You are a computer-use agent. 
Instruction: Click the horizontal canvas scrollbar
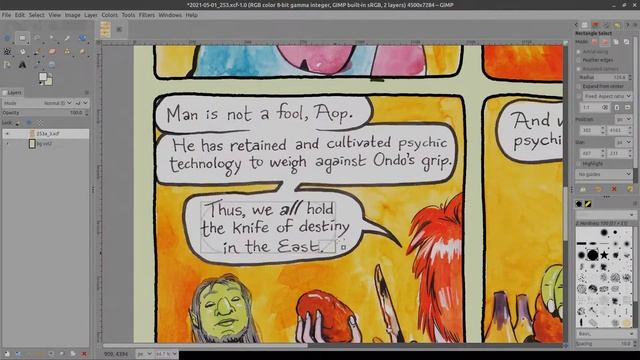[x=205, y=346]
